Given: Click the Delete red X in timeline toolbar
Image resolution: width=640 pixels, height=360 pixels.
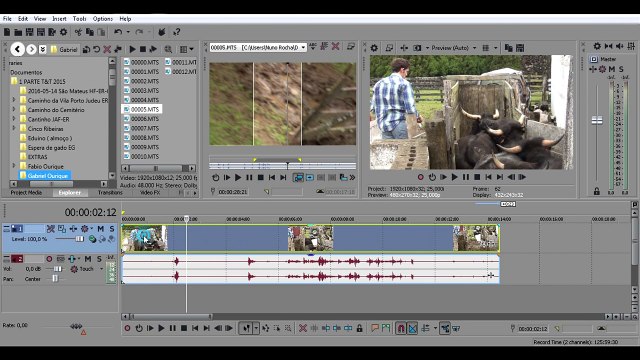Looking at the screenshot, I should point(302,328).
